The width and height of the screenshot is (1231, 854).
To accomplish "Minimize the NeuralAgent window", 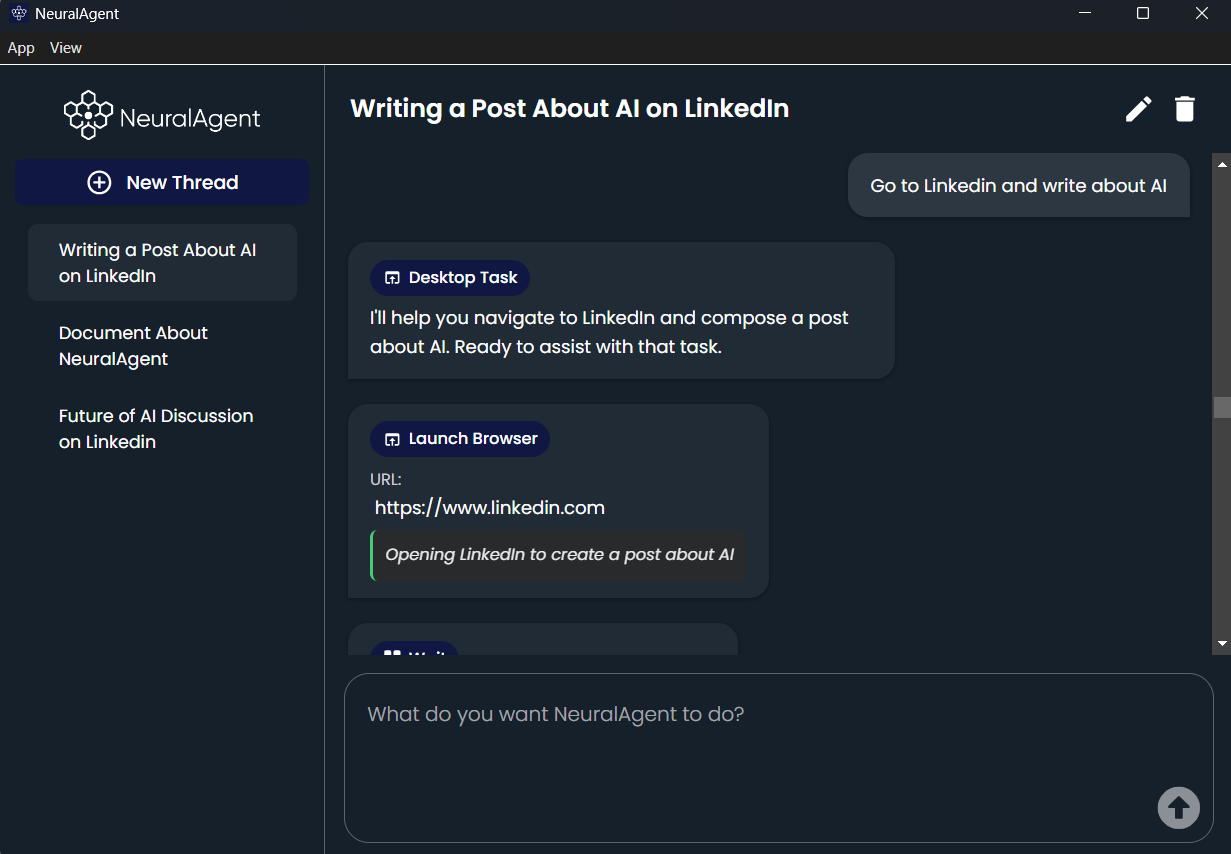I will 1085,14.
